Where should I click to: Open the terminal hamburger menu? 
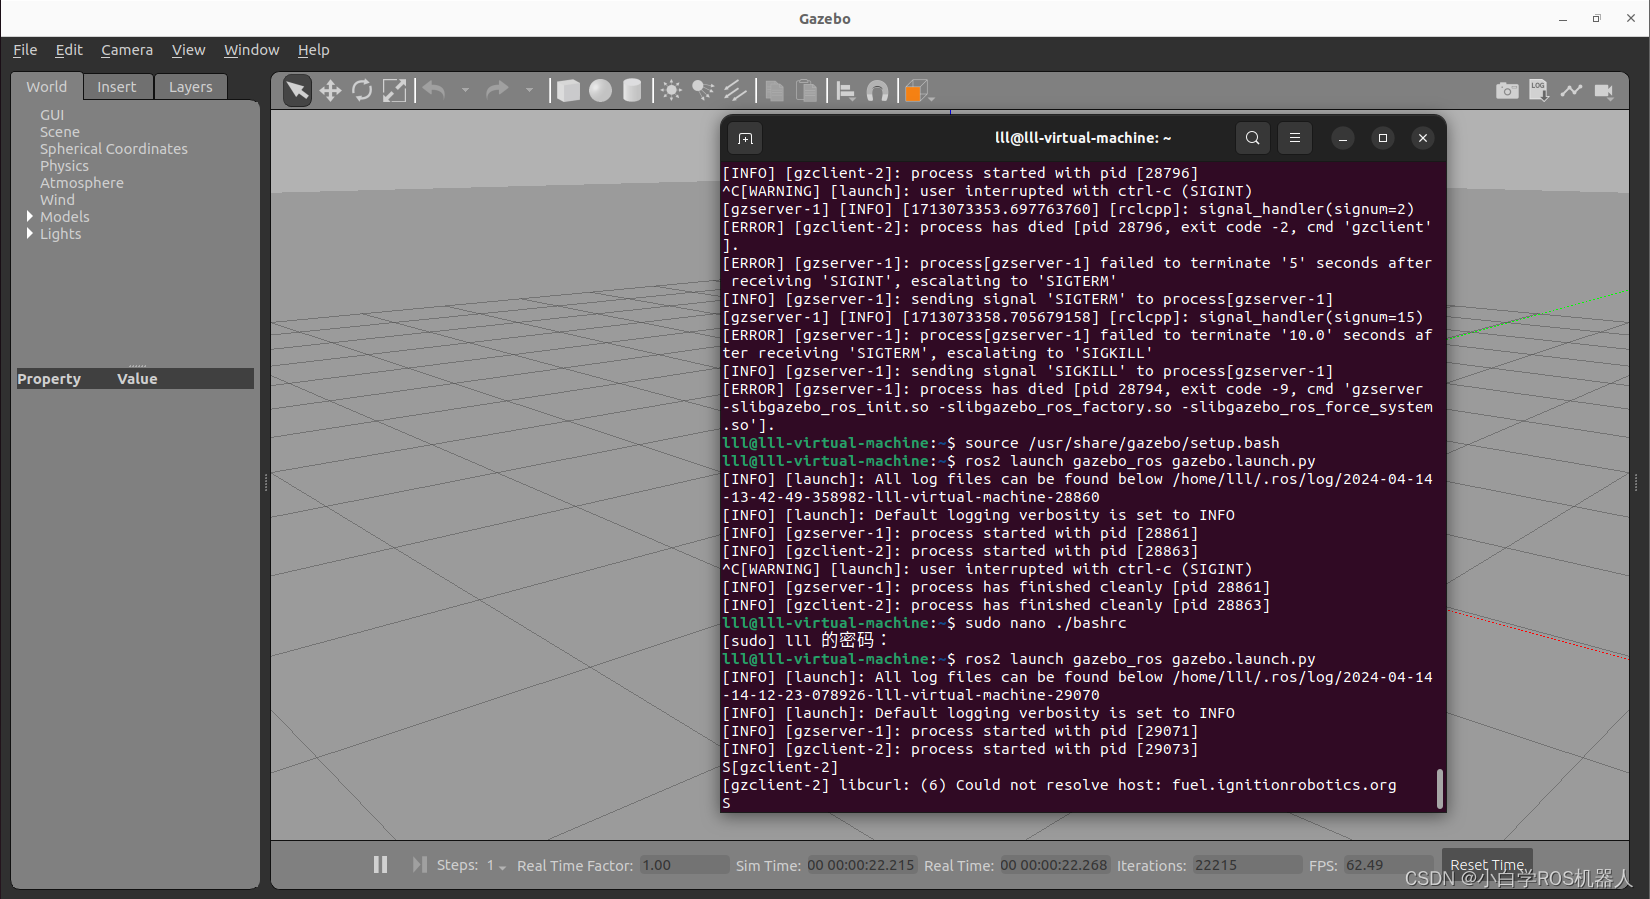1295,138
